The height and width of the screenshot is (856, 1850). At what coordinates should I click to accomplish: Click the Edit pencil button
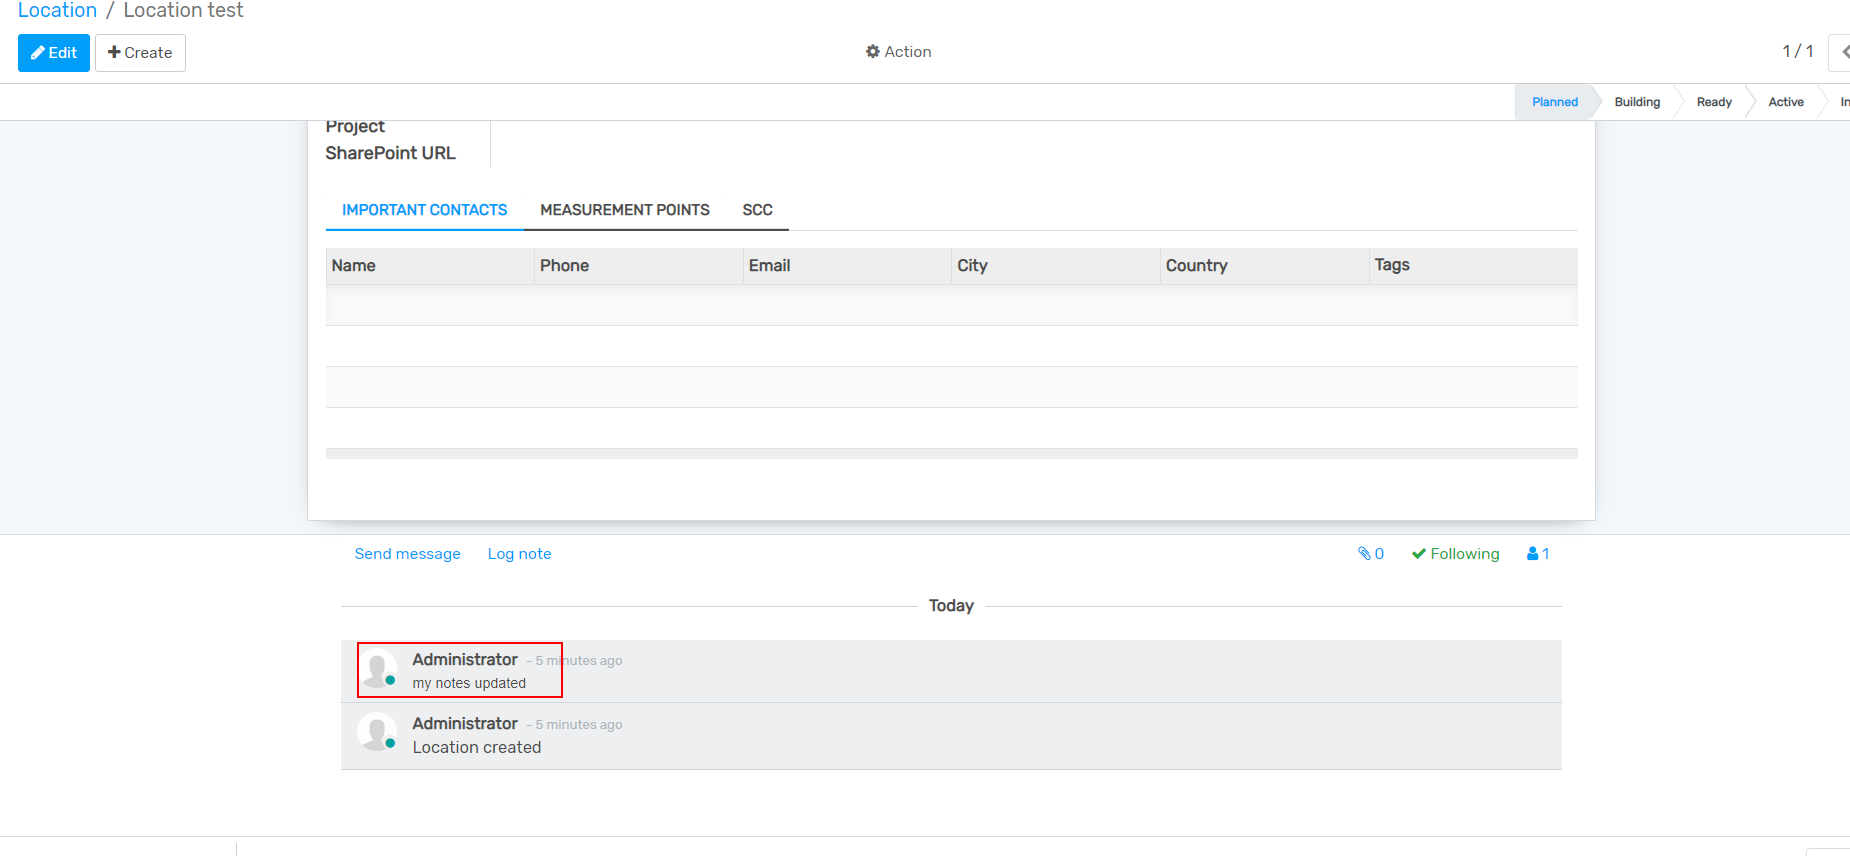54,53
